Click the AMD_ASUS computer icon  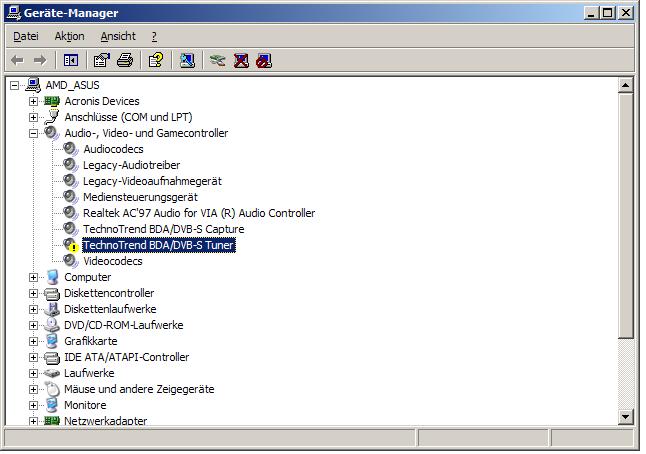pos(33,85)
